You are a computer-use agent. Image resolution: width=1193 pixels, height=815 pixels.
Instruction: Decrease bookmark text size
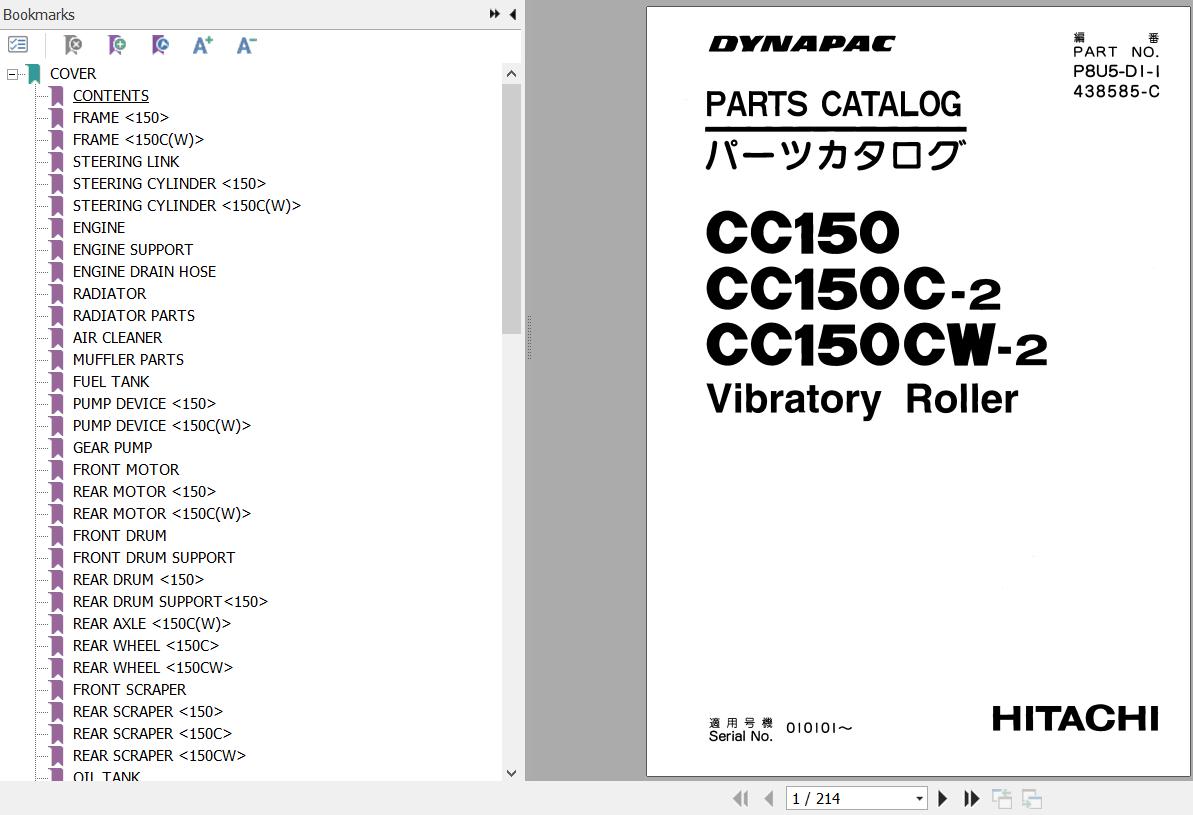[246, 45]
